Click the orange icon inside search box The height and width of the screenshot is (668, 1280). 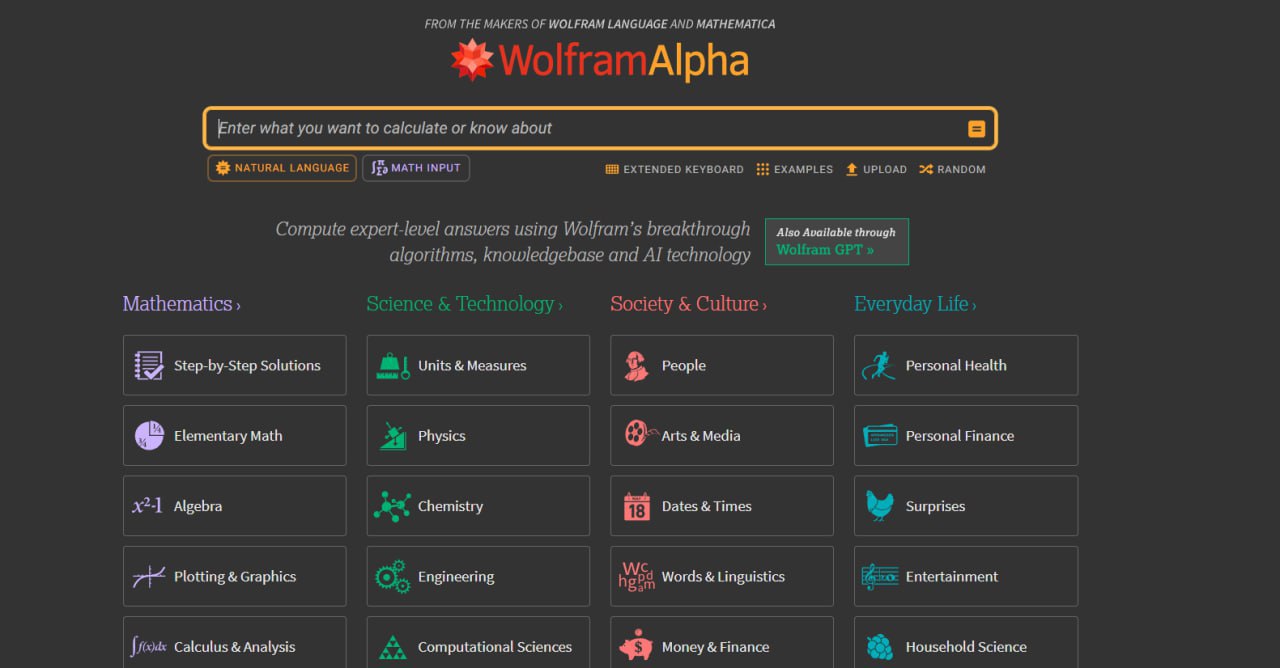(976, 129)
